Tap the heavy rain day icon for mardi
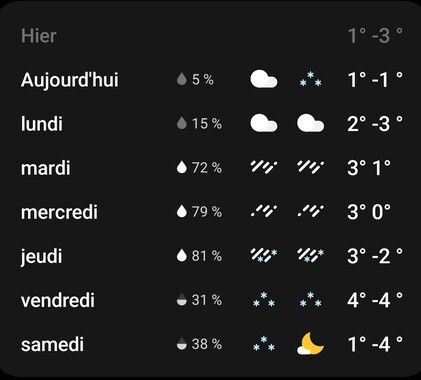421x380 pixels. coord(264,167)
